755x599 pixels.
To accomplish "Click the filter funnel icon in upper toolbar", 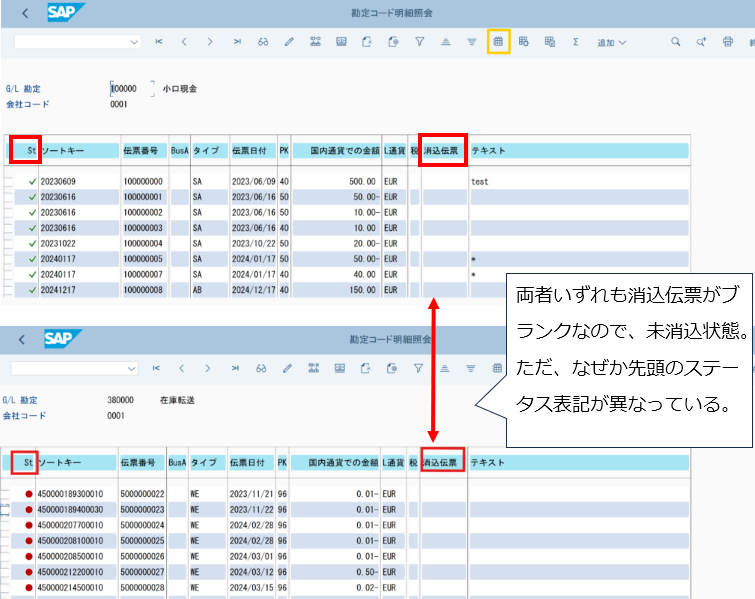I will click(420, 42).
